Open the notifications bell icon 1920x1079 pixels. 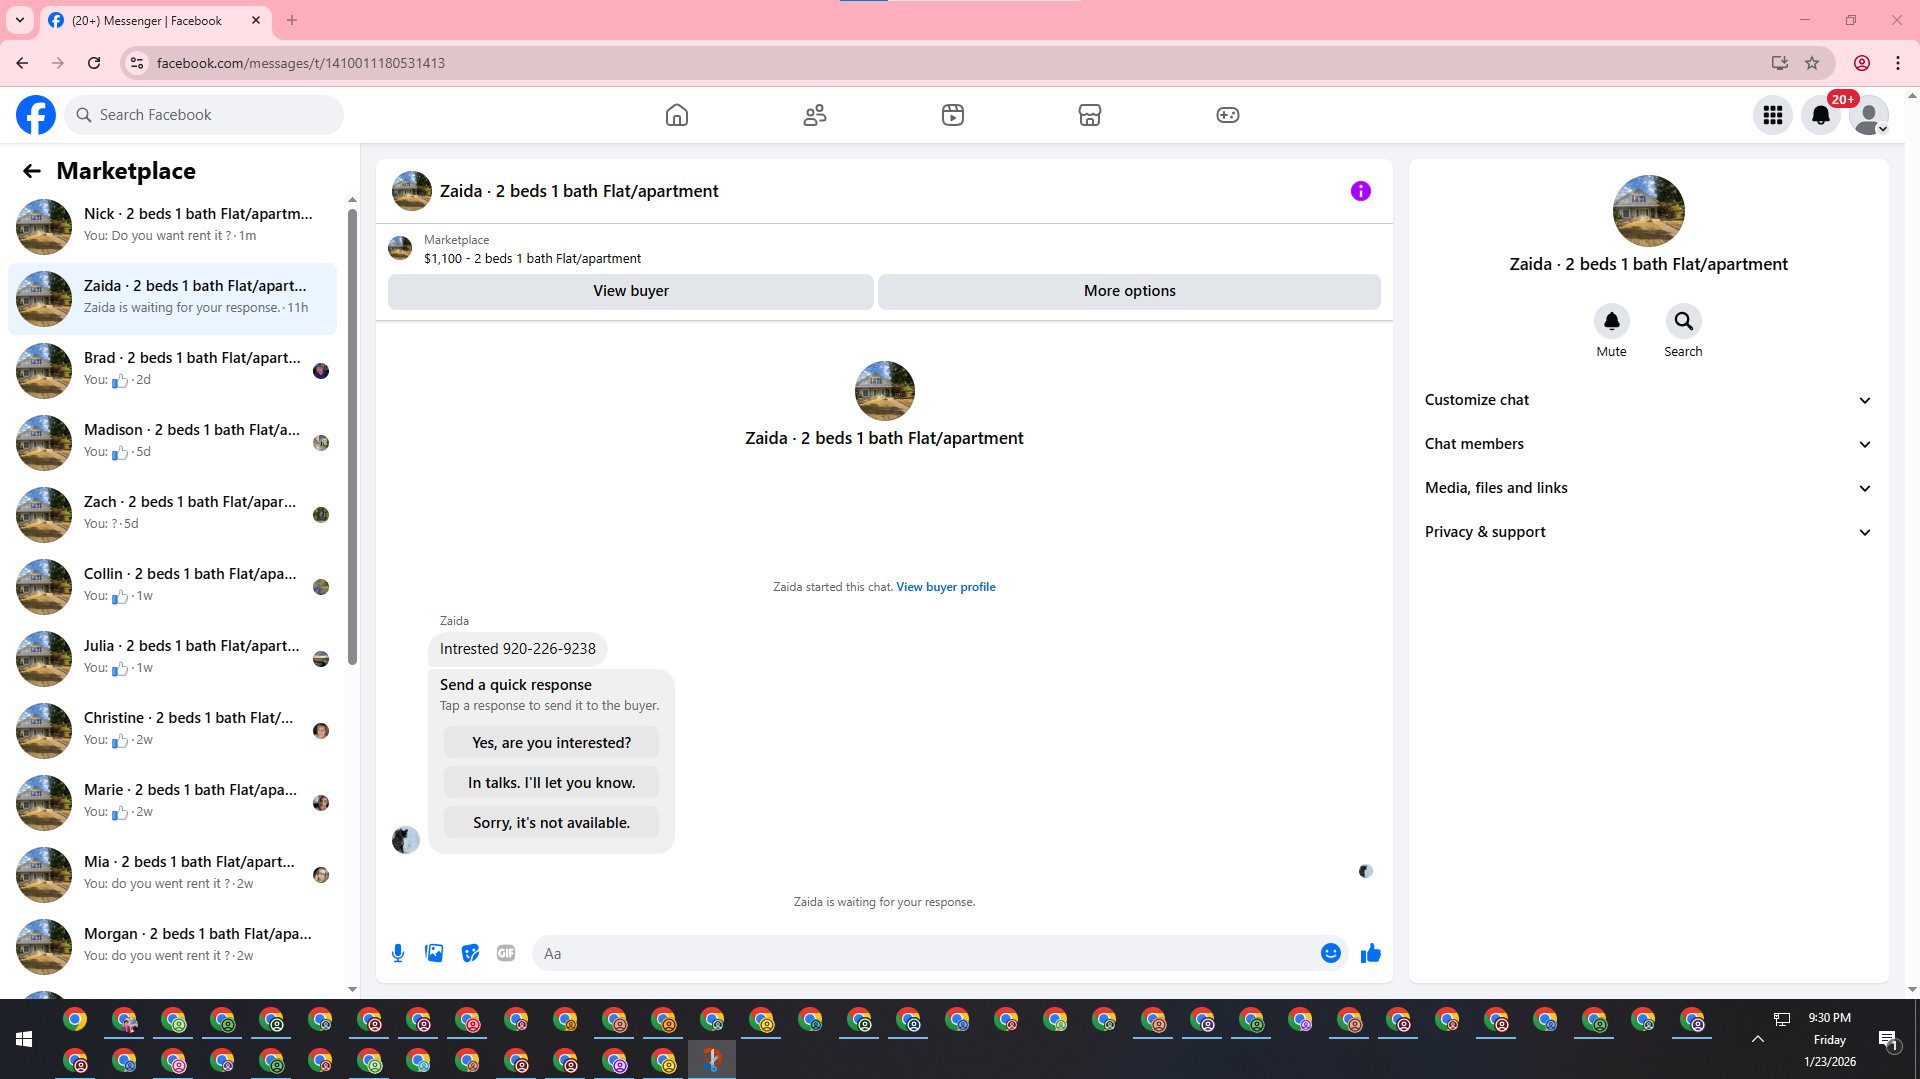pyautogui.click(x=1821, y=115)
